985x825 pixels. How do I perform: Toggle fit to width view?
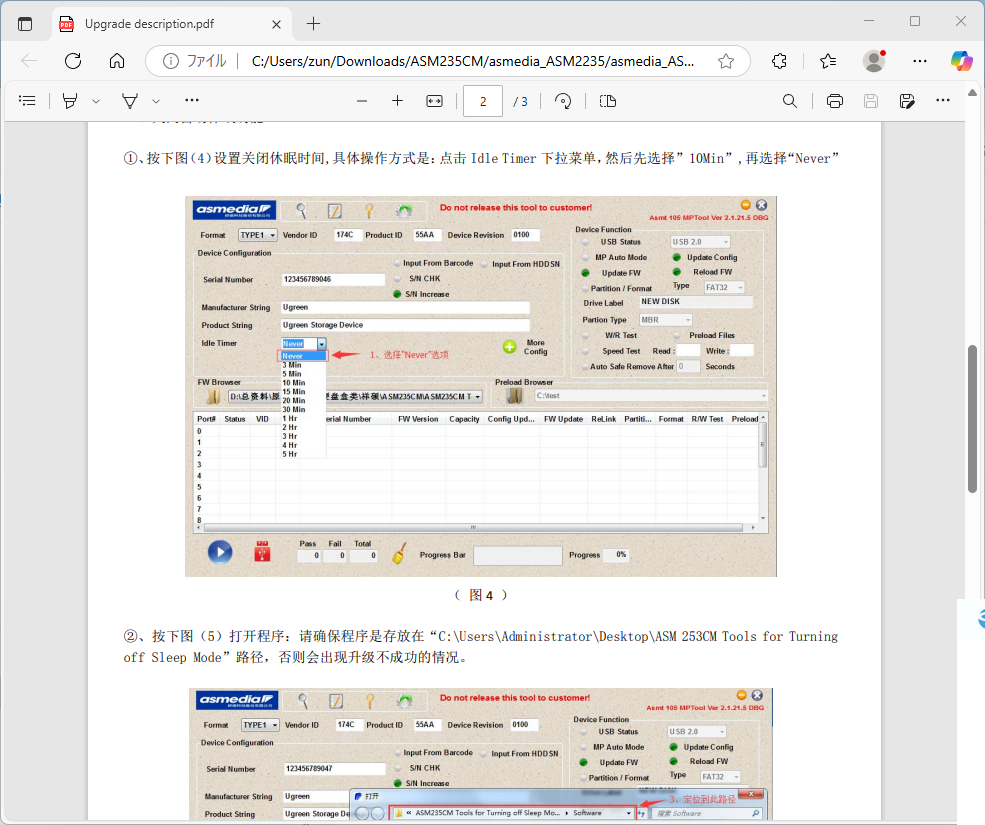pyautogui.click(x=434, y=101)
